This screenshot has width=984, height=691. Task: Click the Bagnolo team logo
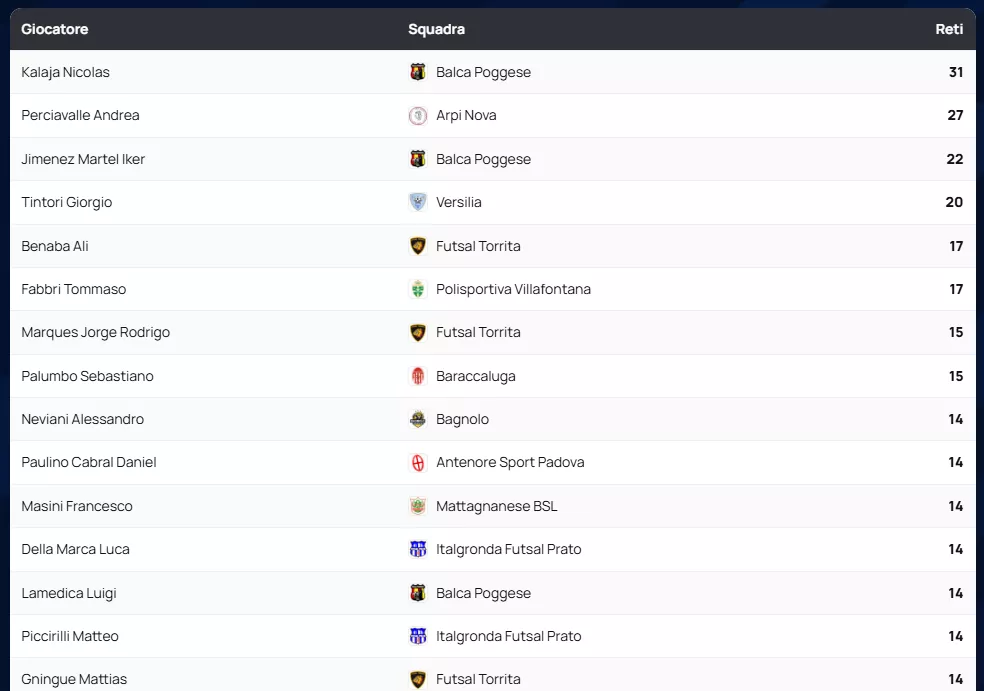(418, 419)
